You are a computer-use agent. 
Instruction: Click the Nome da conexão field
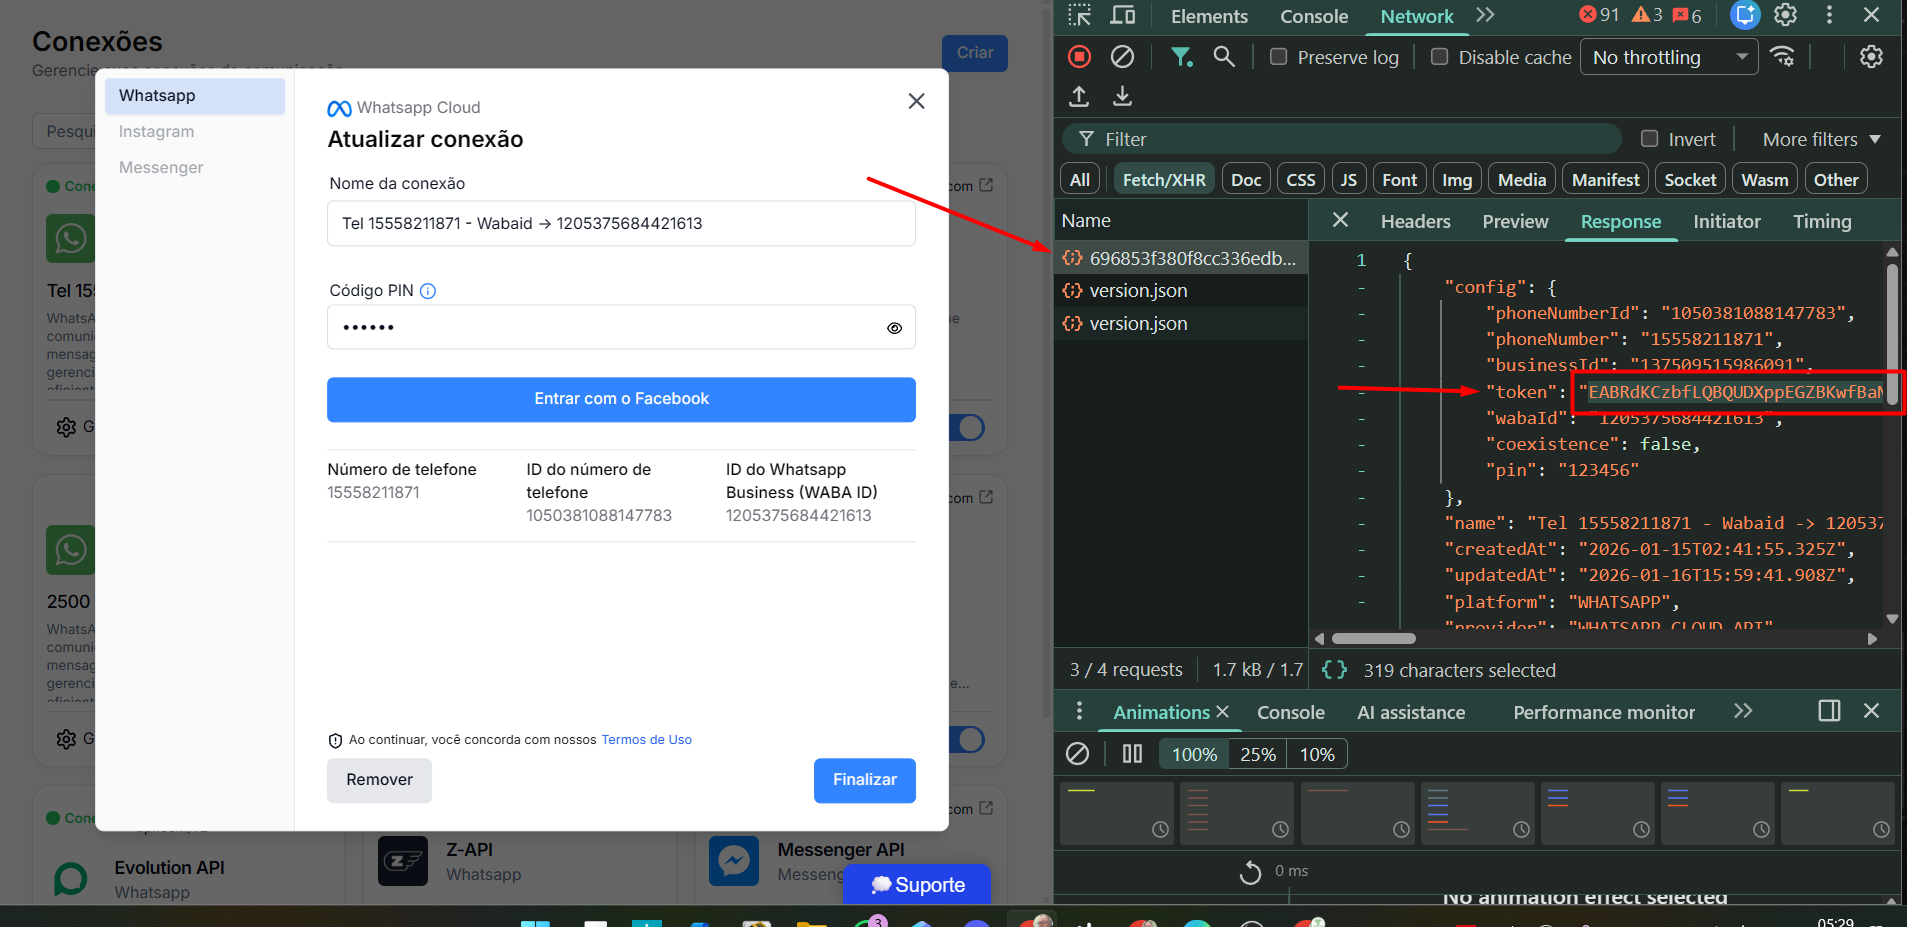621,224
